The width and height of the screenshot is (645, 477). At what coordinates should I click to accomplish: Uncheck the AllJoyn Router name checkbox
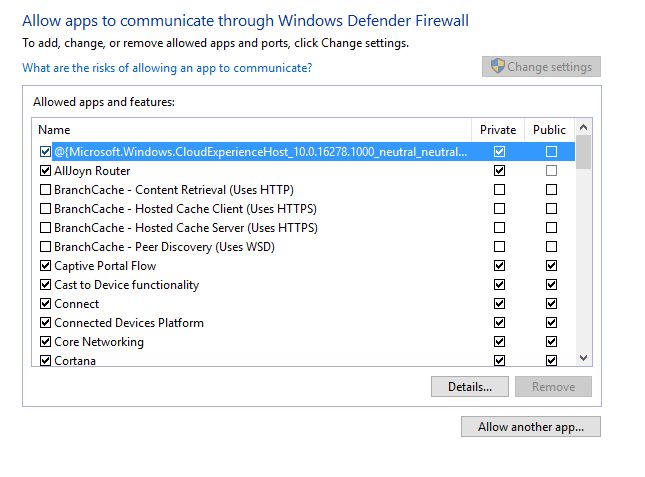click(45, 171)
